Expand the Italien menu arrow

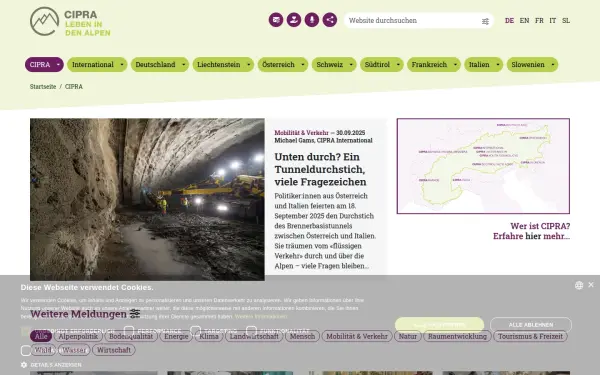pos(498,65)
